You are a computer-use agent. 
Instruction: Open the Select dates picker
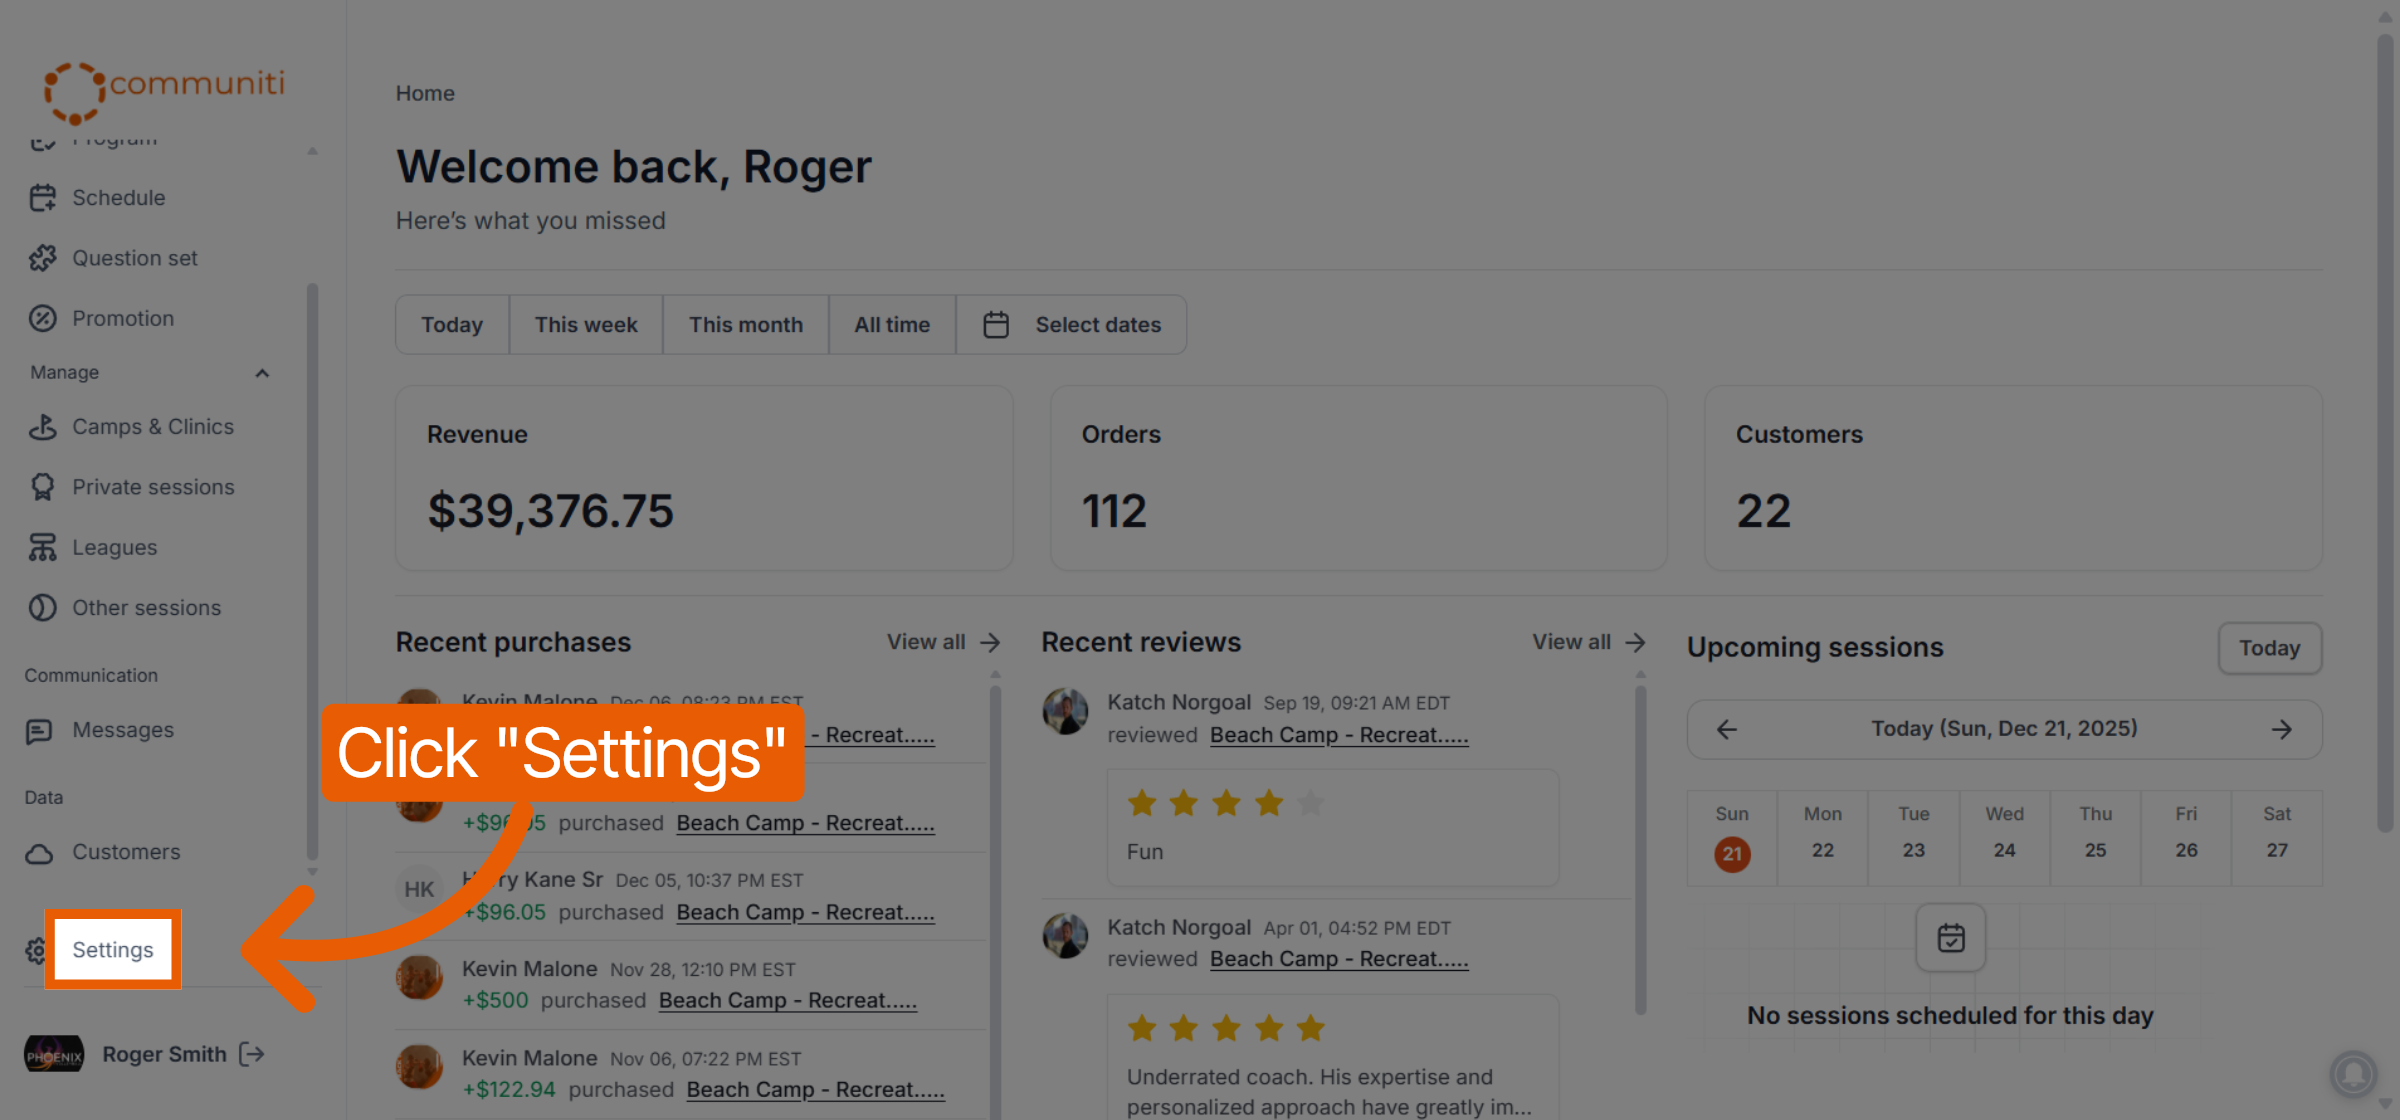1072,325
